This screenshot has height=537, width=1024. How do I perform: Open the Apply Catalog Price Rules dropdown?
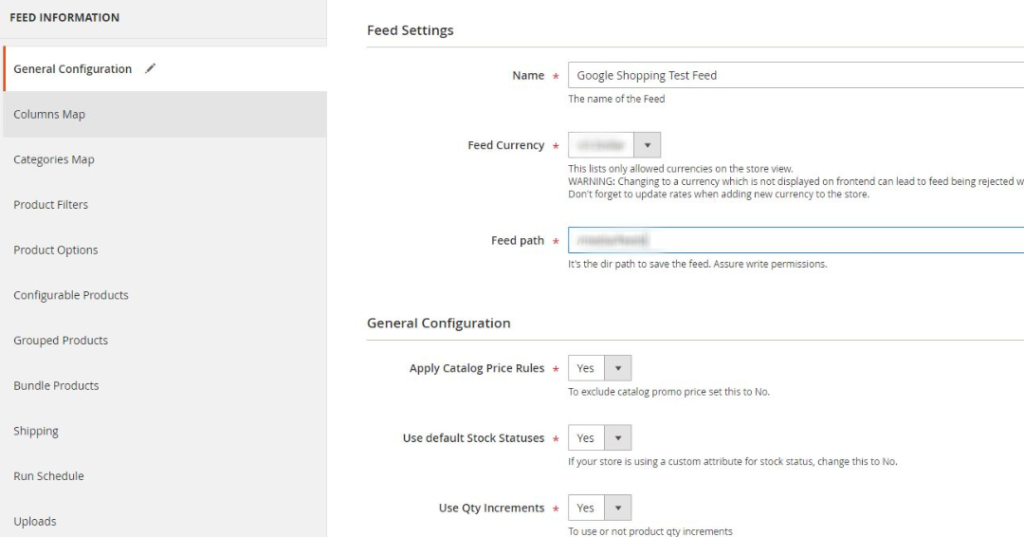point(600,368)
